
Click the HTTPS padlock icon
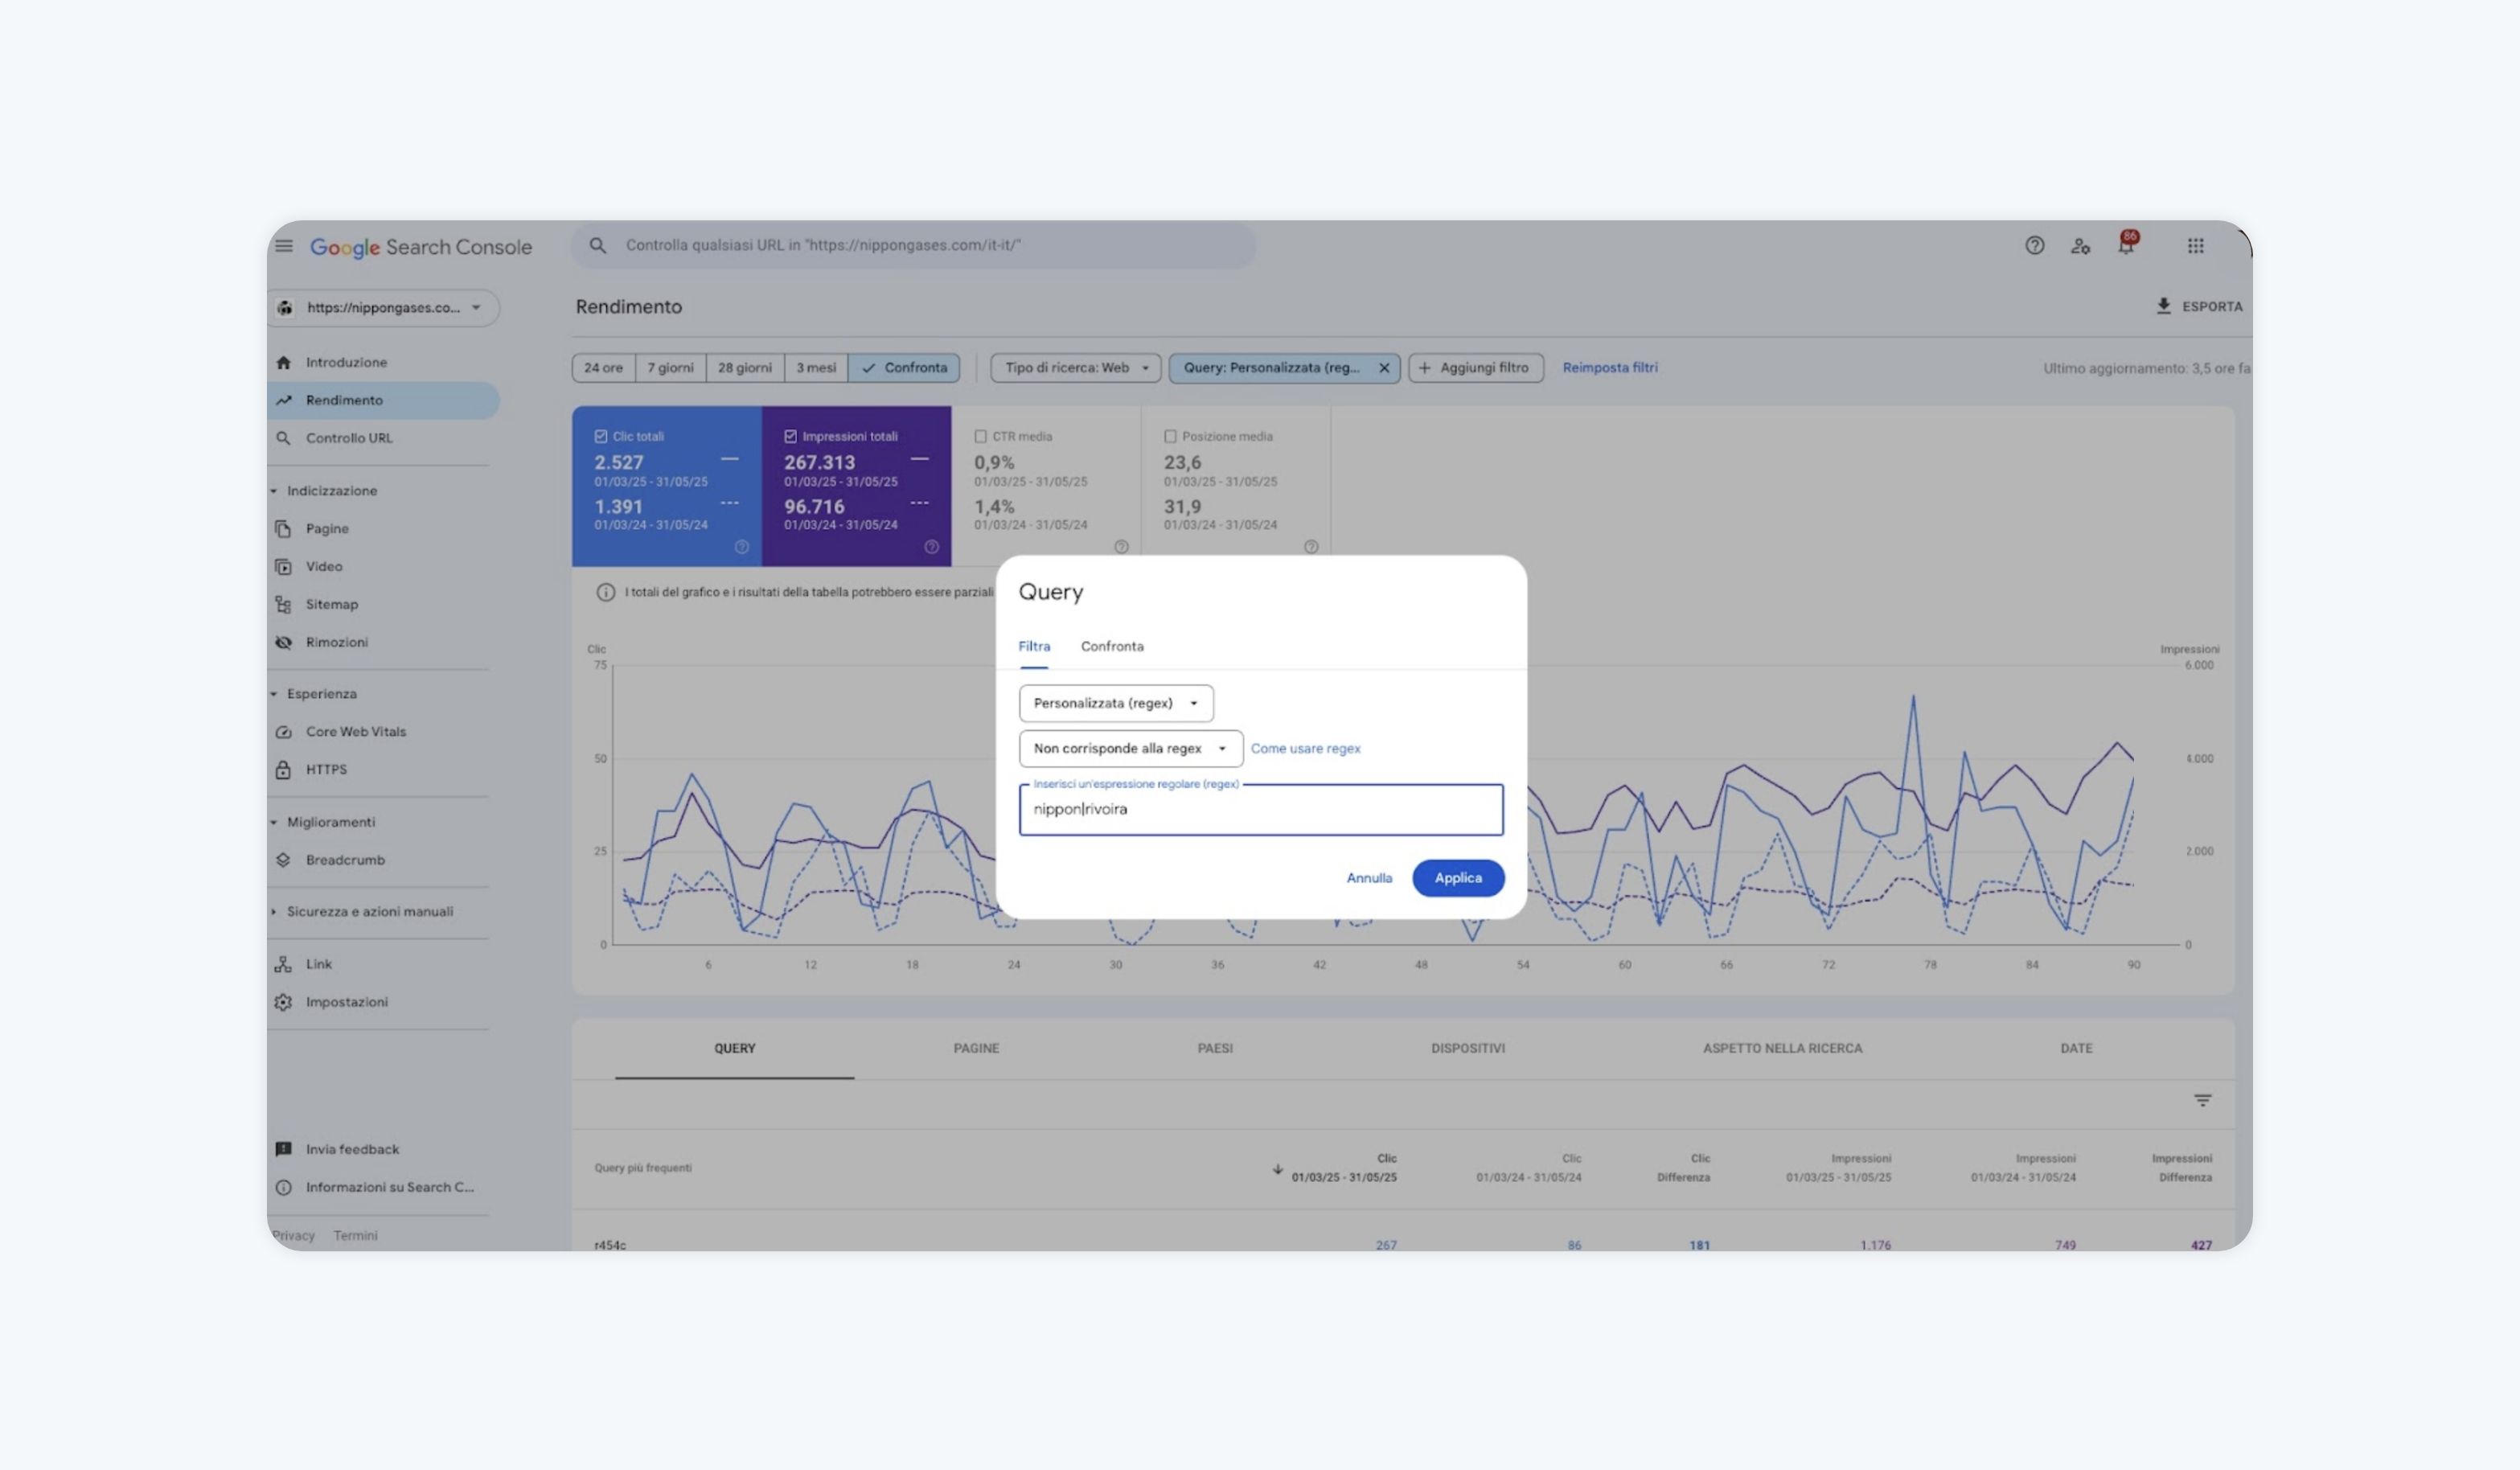pyautogui.click(x=284, y=770)
